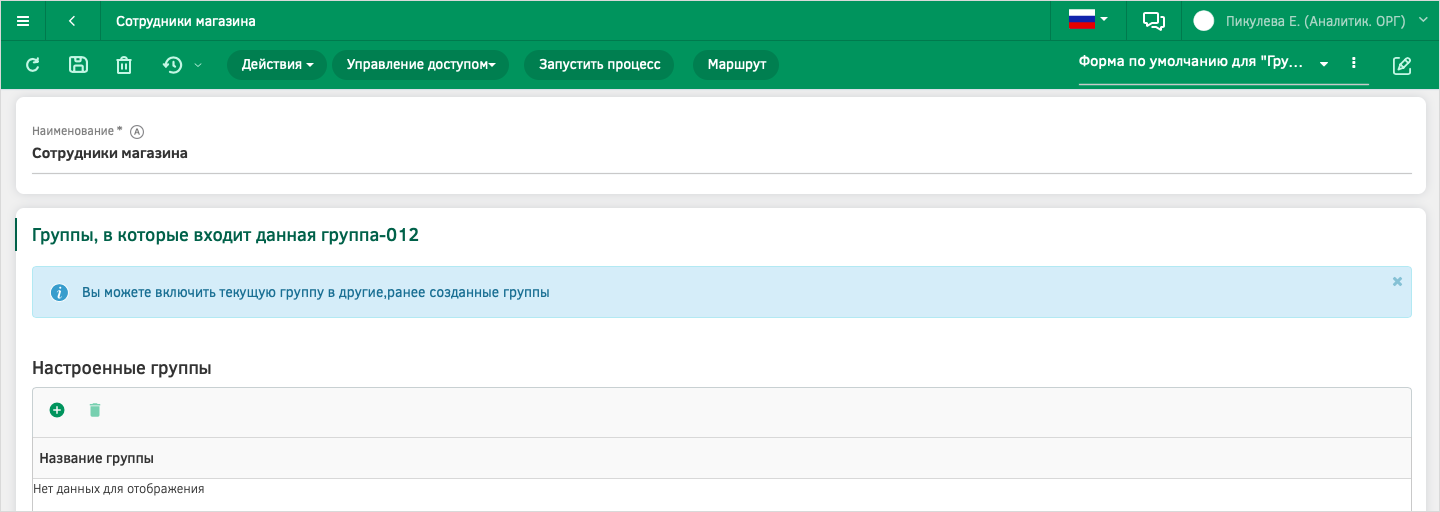Viewport: 1440px width, 512px height.
Task: Click the table's delete trash icon
Action: click(x=95, y=410)
